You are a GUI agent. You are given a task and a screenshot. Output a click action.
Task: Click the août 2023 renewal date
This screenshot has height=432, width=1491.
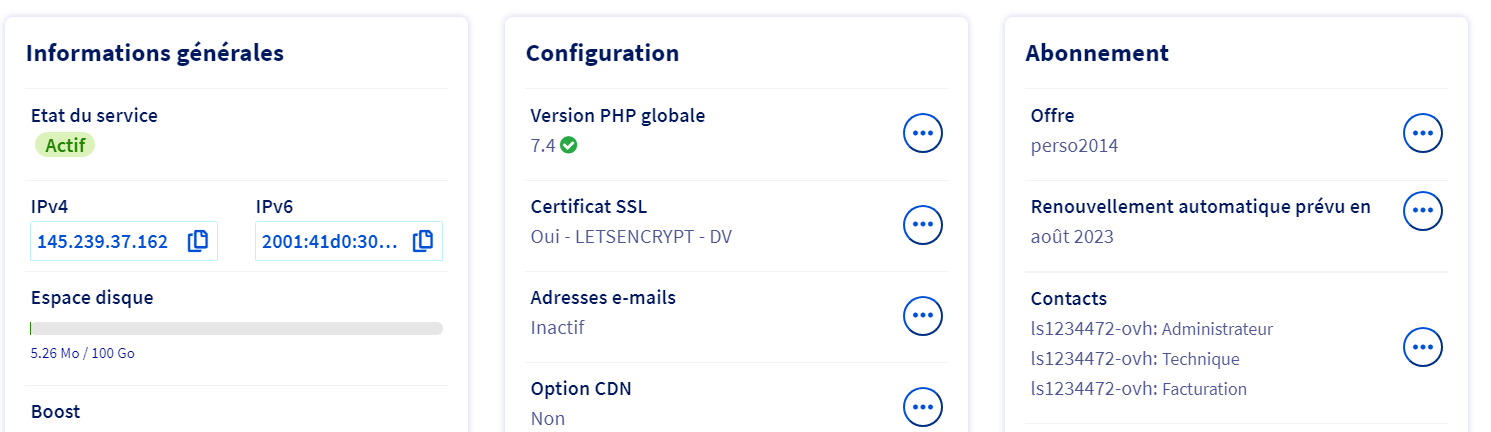click(x=1072, y=237)
